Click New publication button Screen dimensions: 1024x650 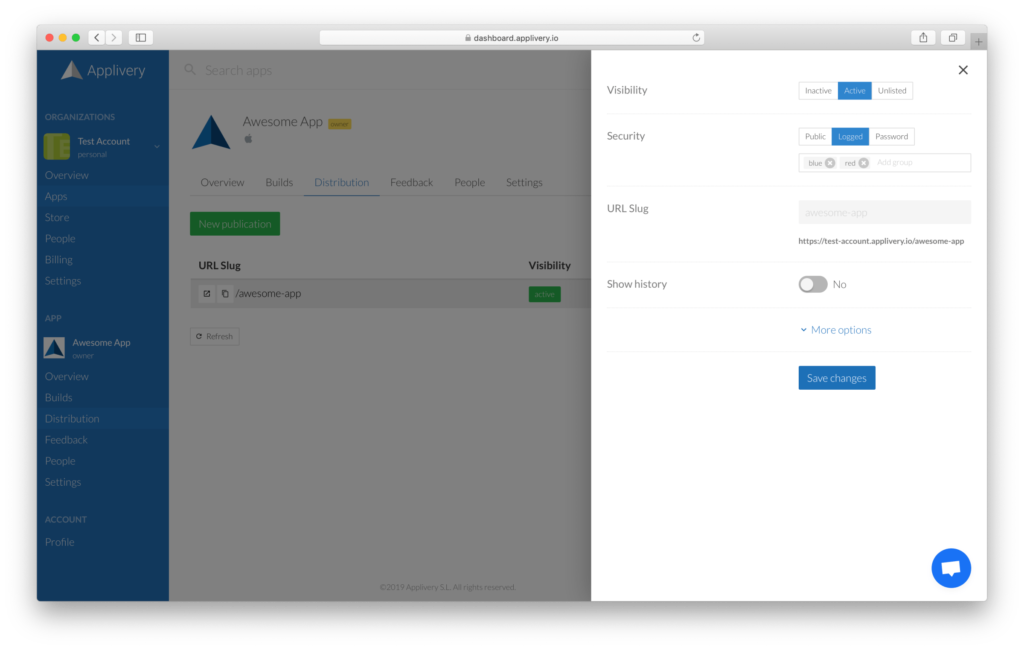tap(234, 223)
